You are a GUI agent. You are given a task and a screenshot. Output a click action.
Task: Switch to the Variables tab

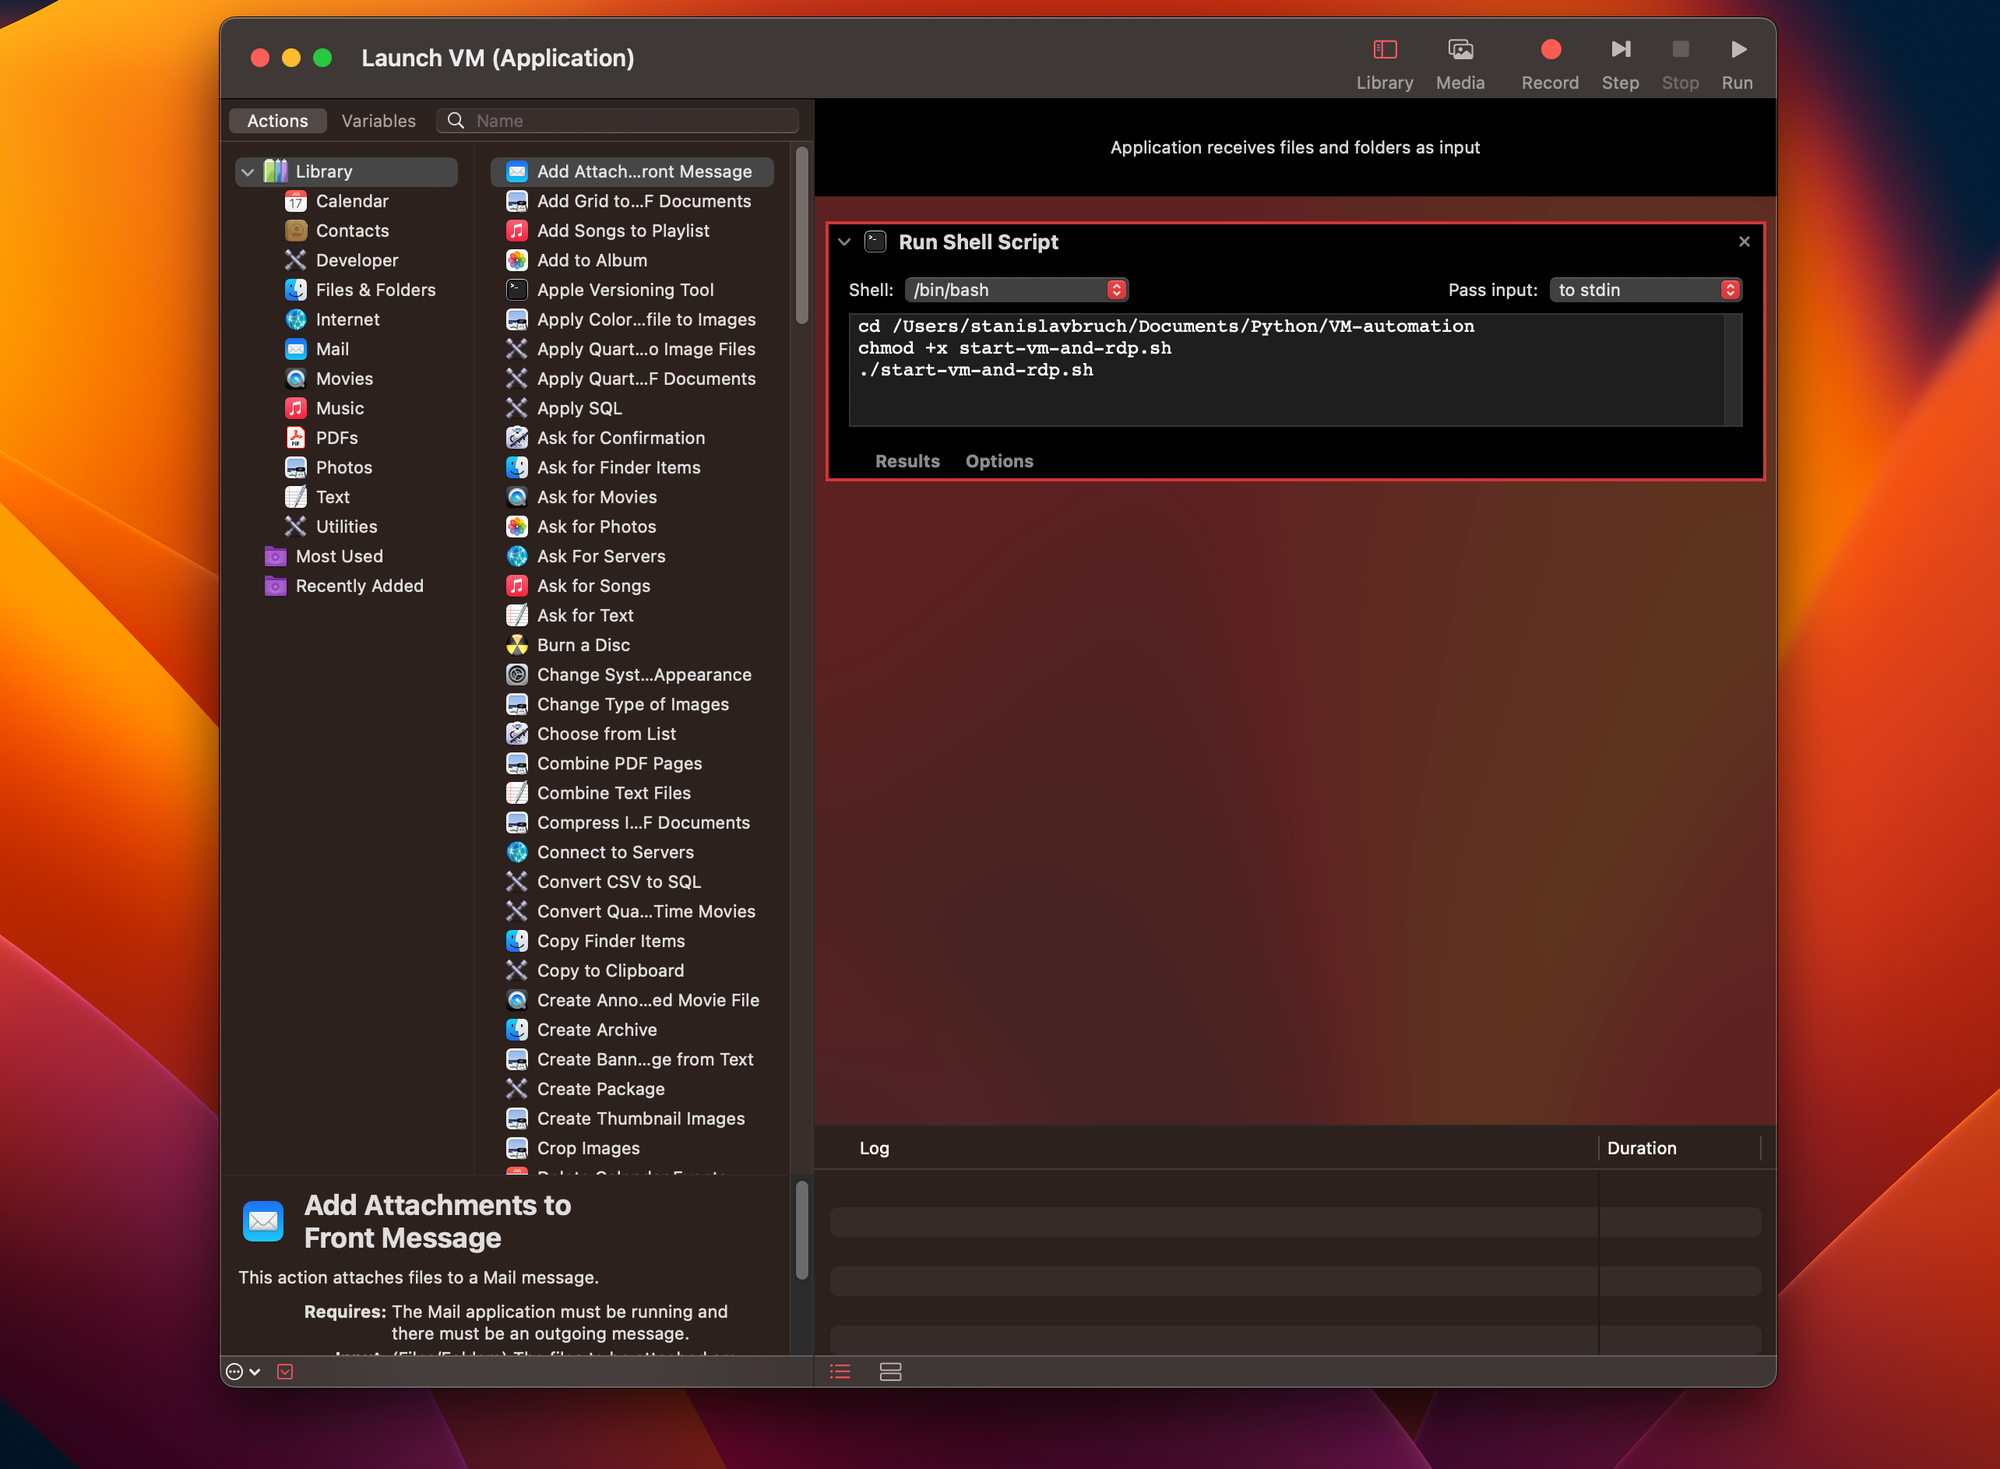pyautogui.click(x=378, y=121)
